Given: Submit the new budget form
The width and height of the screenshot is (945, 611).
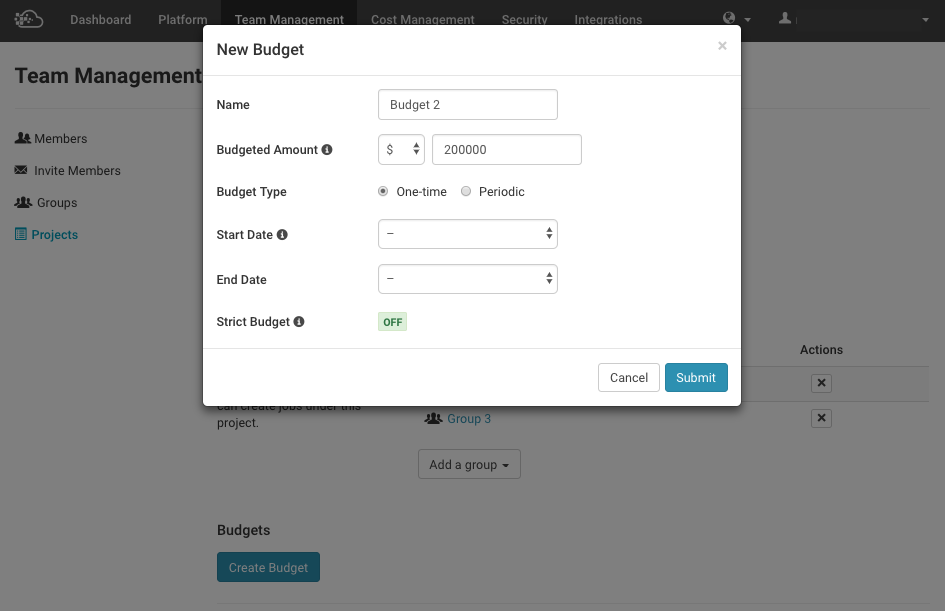Looking at the screenshot, I should pyautogui.click(x=696, y=377).
